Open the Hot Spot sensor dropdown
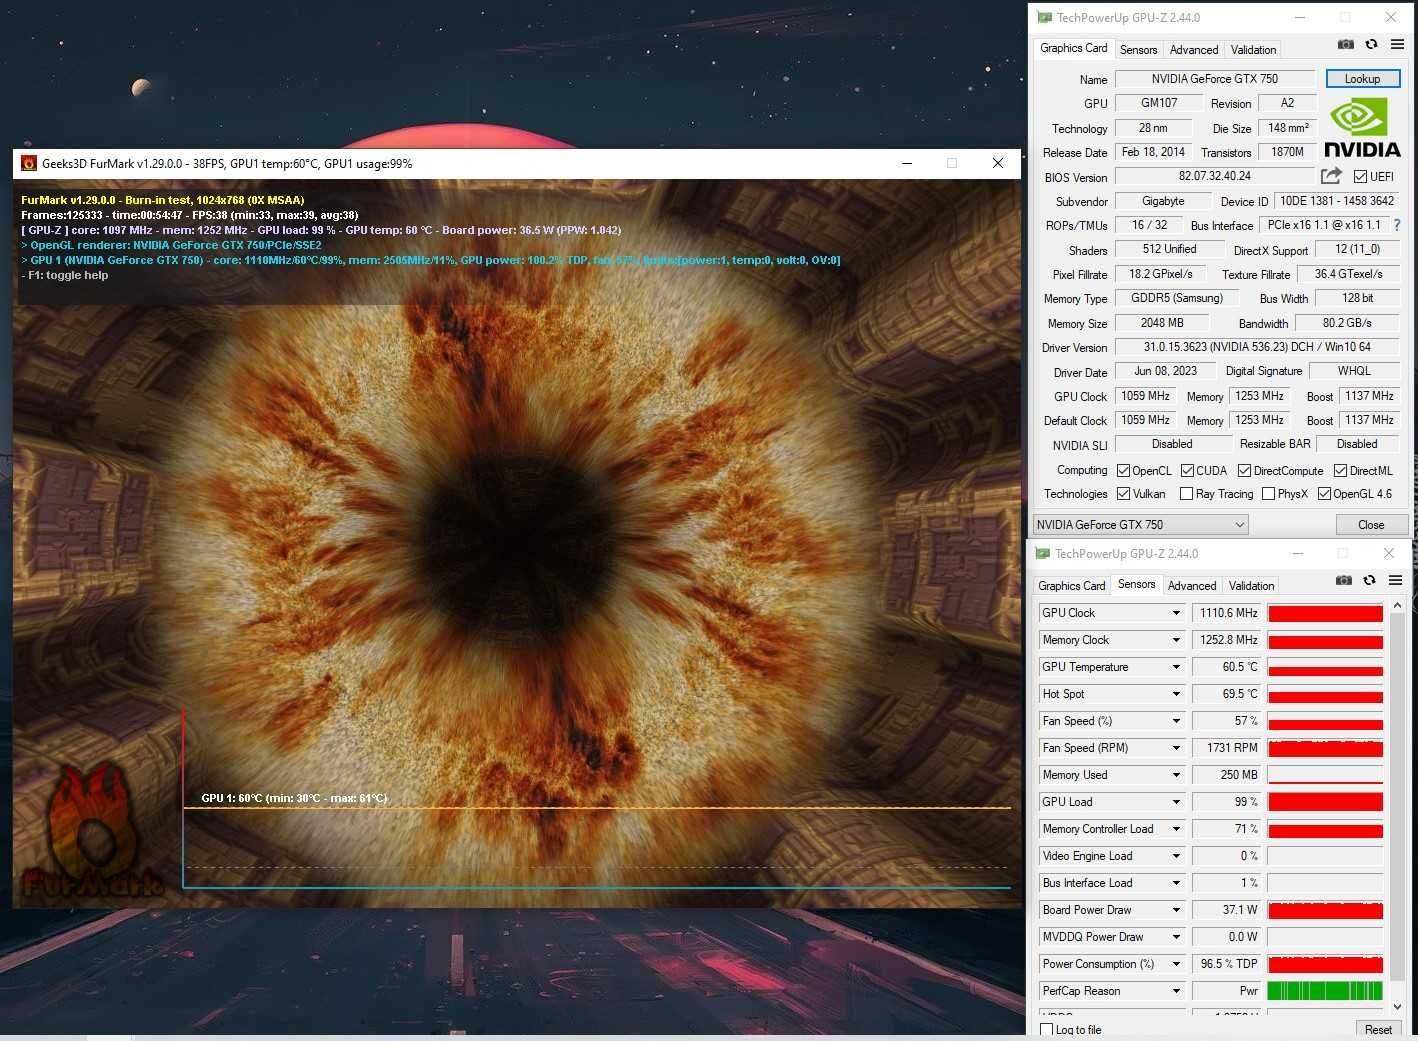The height and width of the screenshot is (1041, 1418). tap(1176, 694)
